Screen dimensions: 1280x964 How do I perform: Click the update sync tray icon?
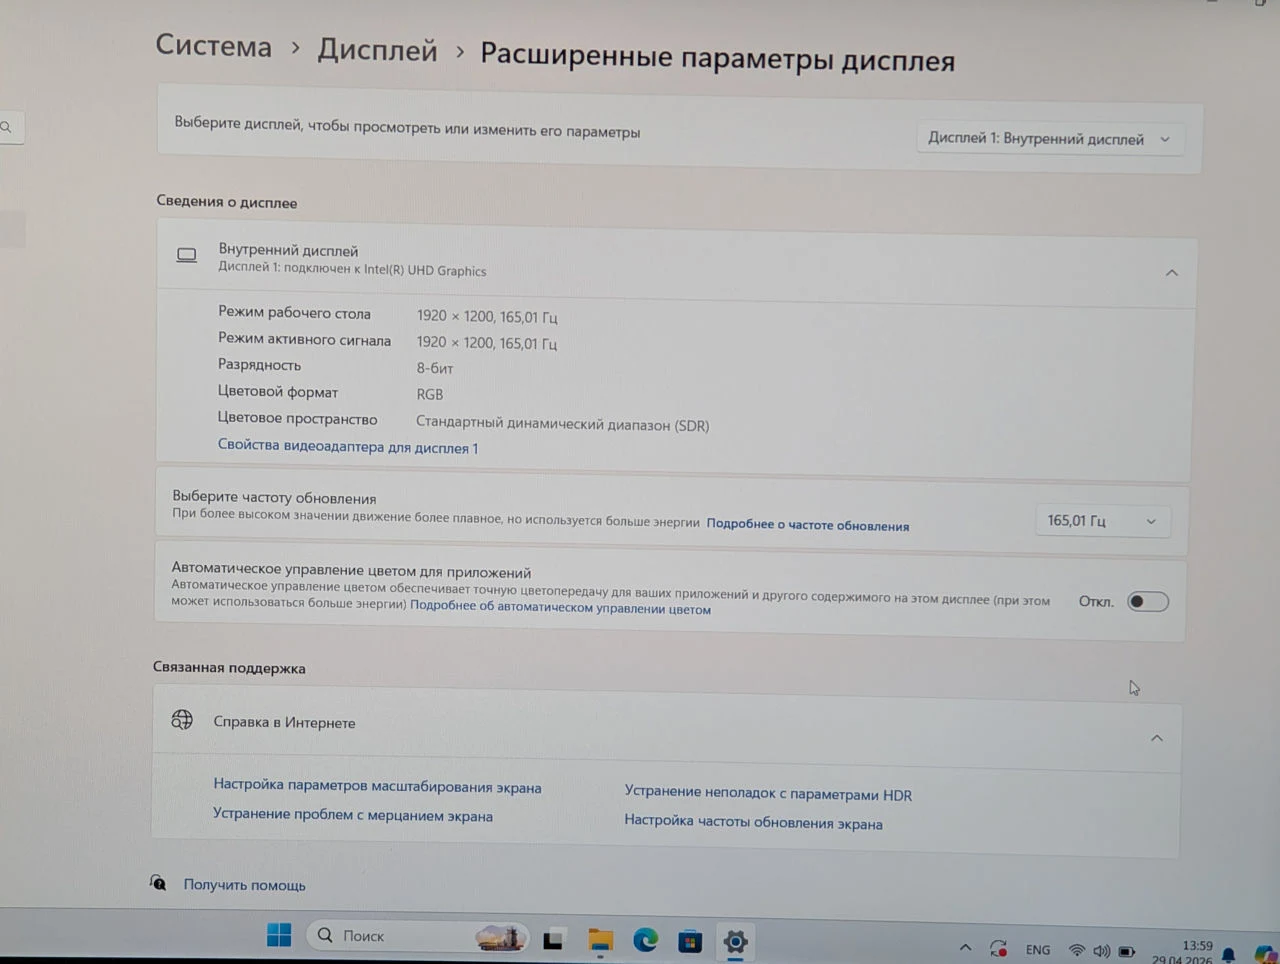click(x=998, y=949)
